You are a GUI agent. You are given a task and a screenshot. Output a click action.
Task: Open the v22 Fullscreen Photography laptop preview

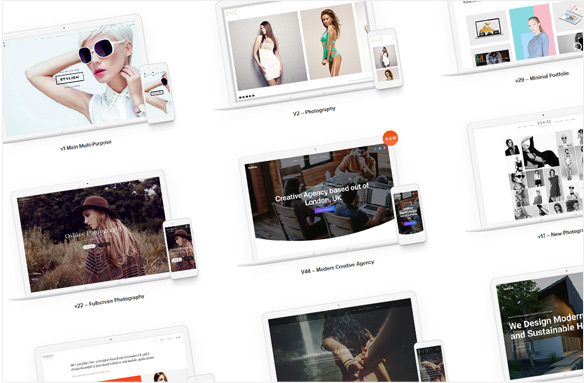[x=91, y=234]
